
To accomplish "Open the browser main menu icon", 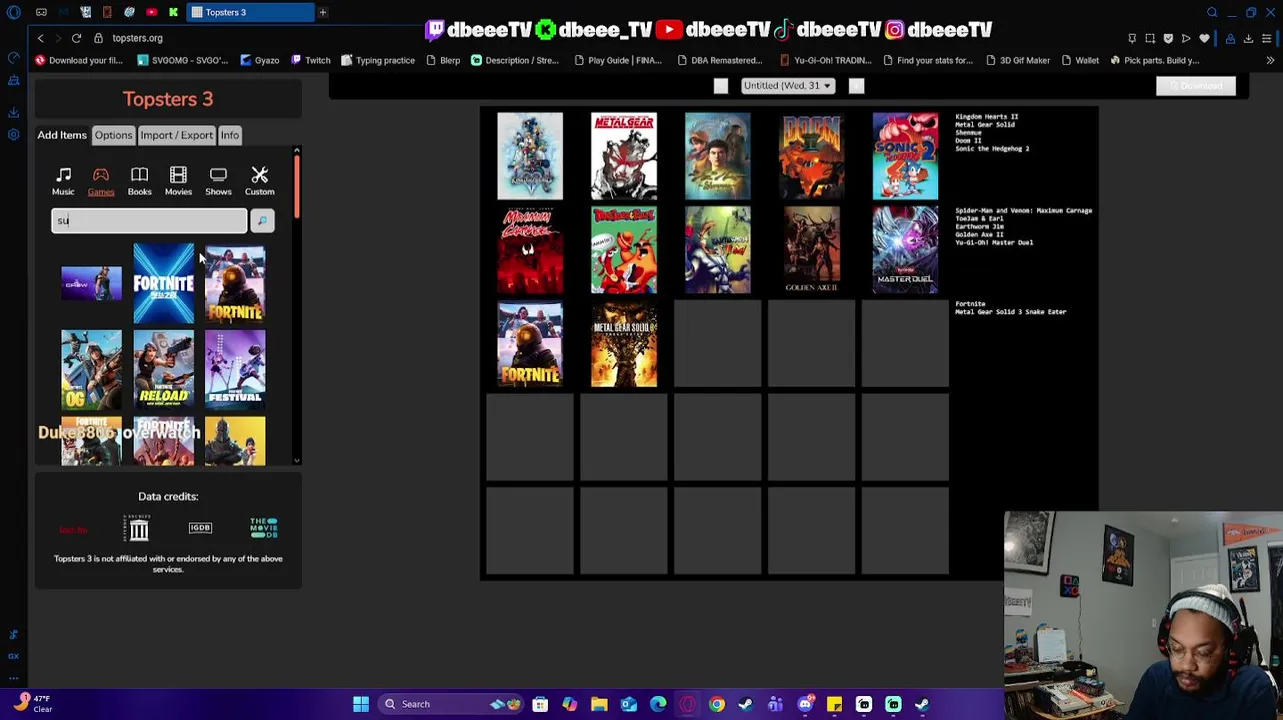I will (1267, 38).
